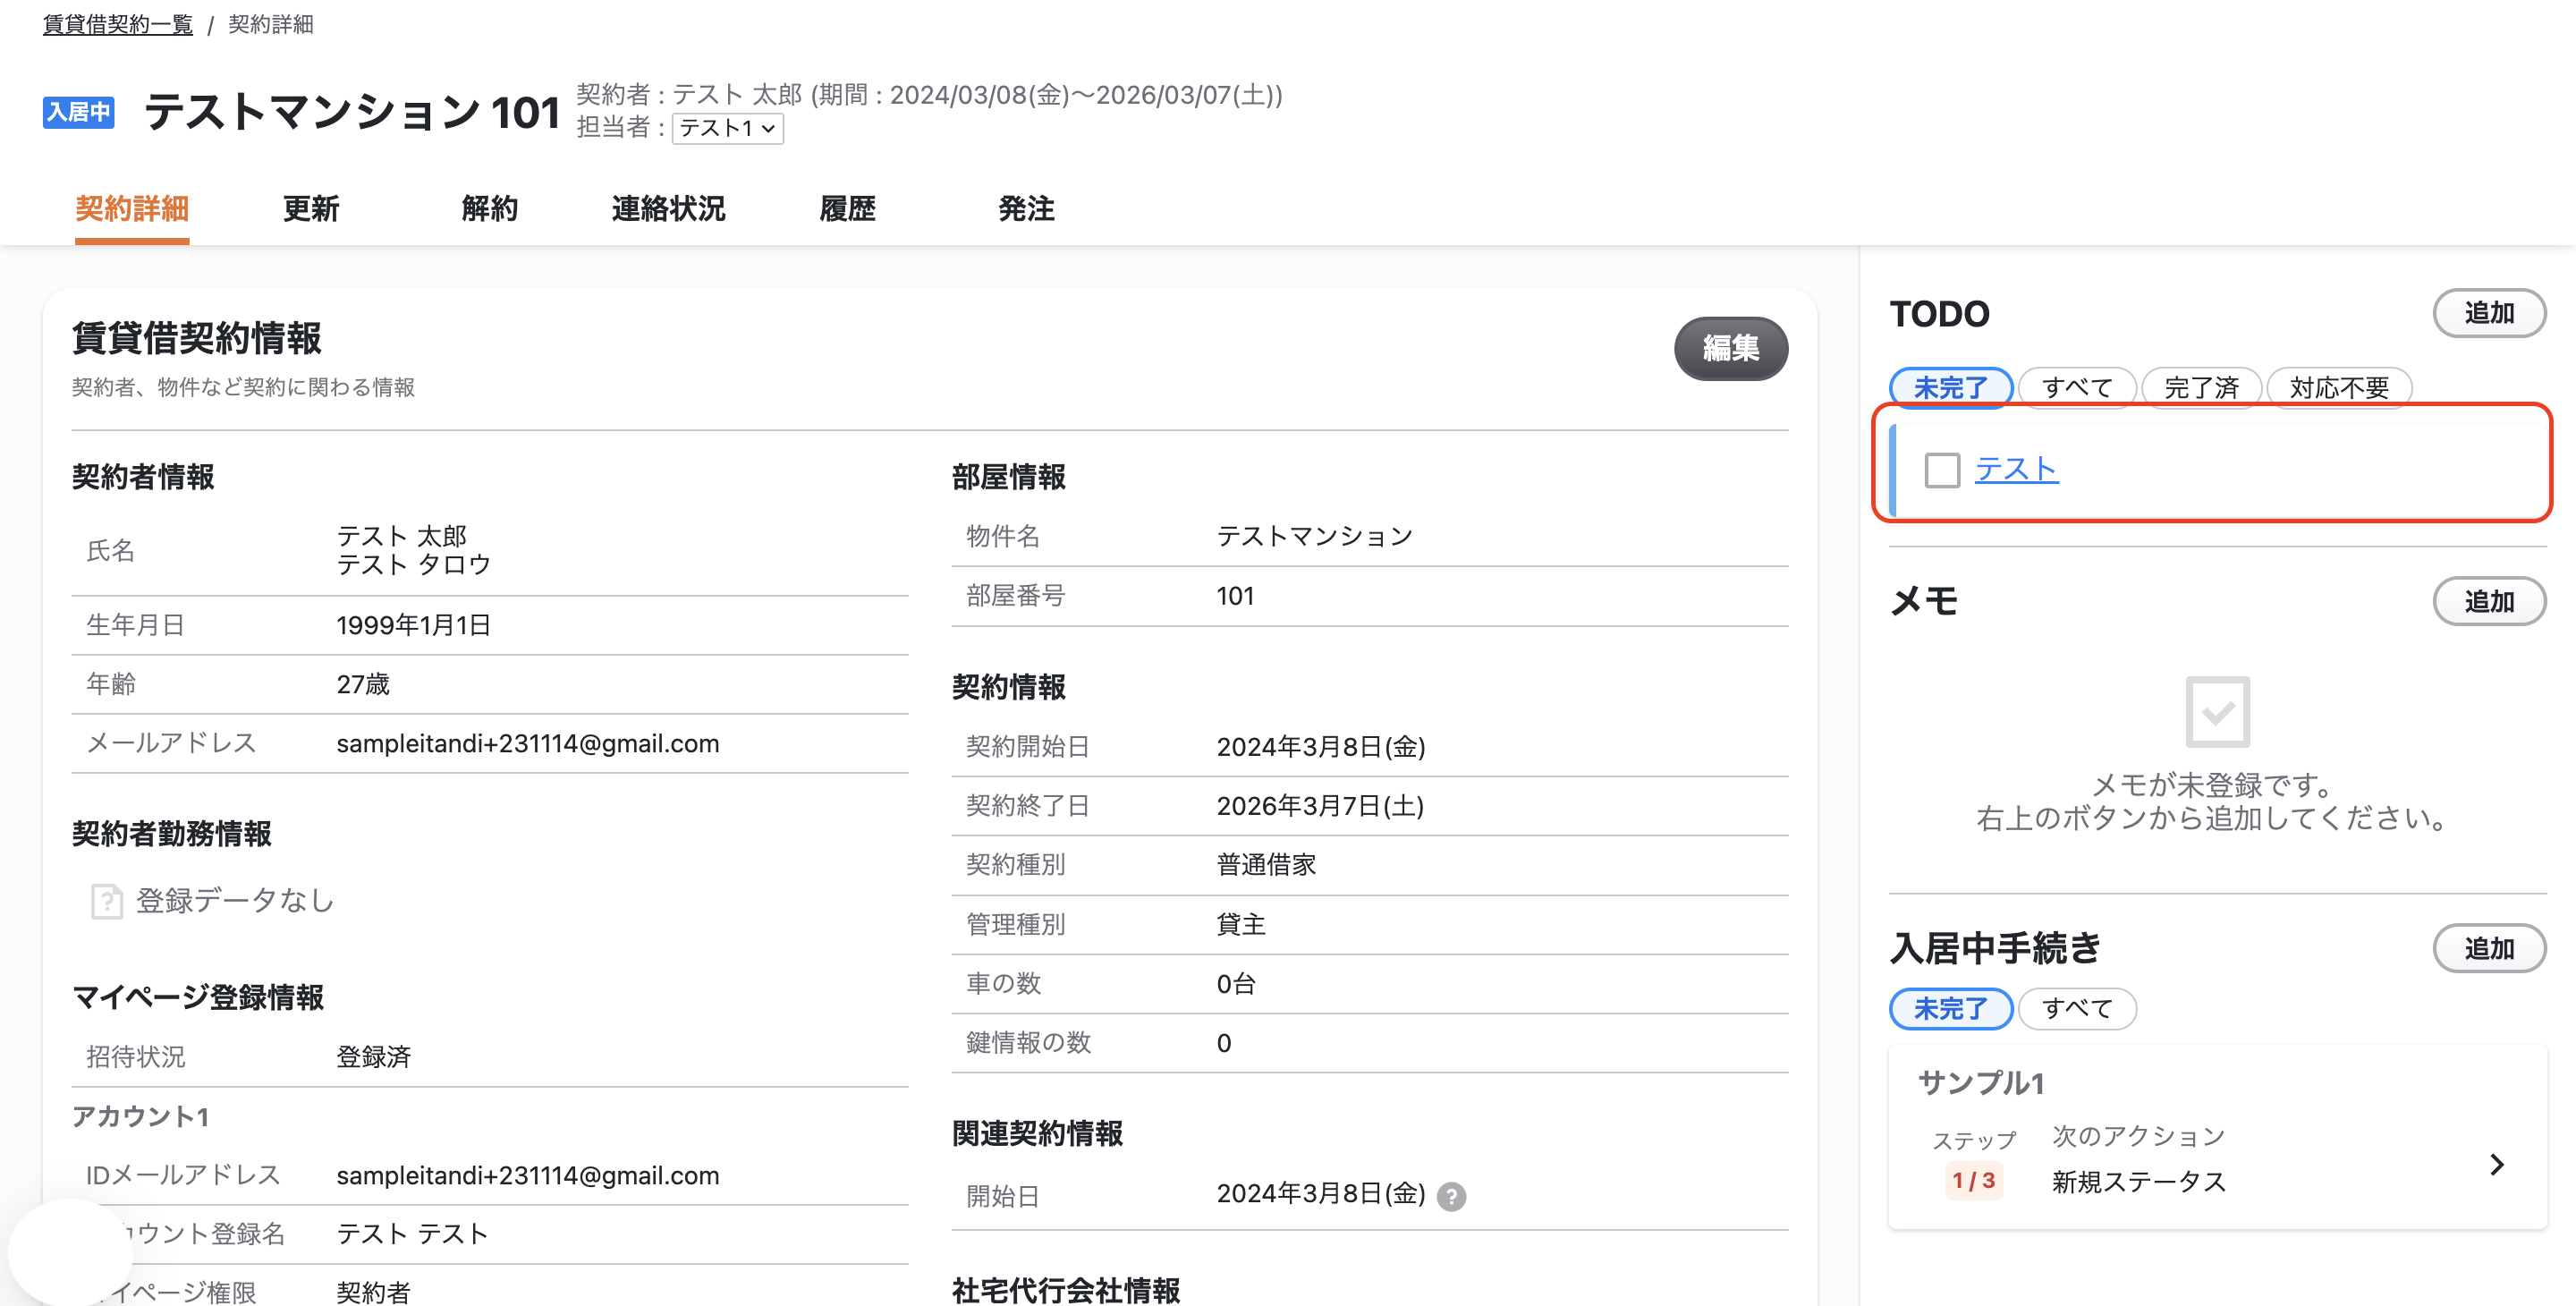Add a memo with メモ 追加 button
This screenshot has height=1306, width=2576.
pos(2488,601)
